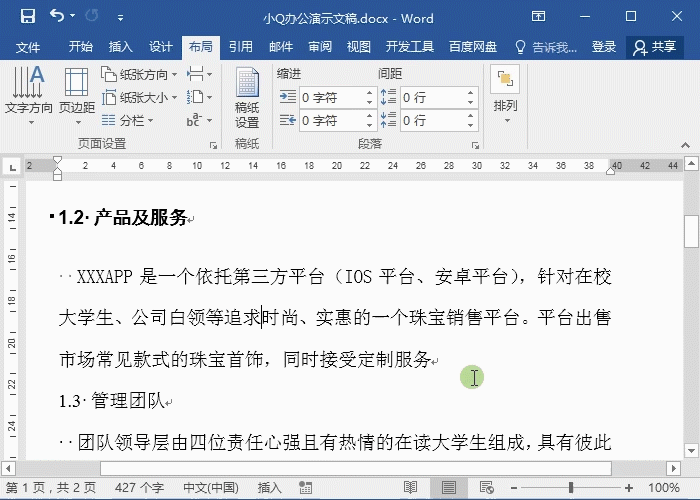Screen dimensions: 700x500
Task: Collapse the ribbon with the up chevron
Action: 685,145
